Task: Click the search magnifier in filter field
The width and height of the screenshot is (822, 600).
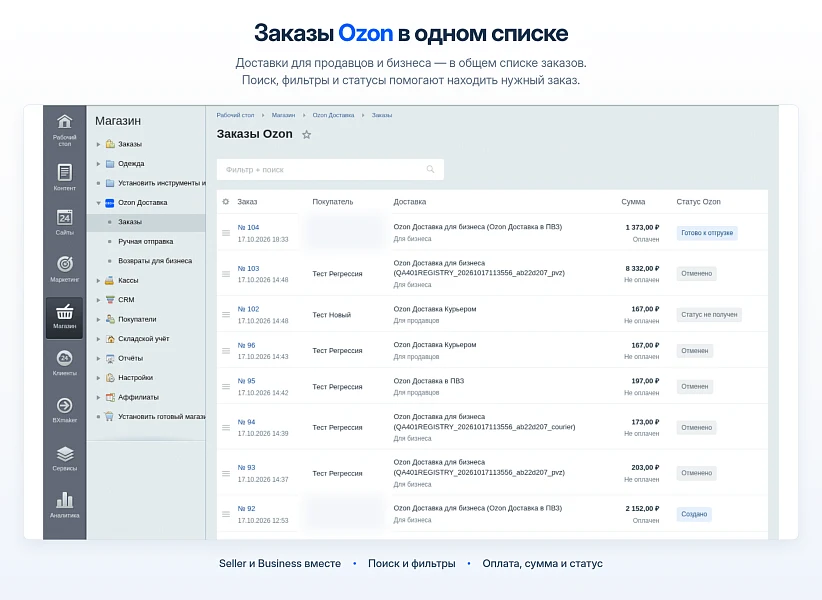Action: coord(430,169)
